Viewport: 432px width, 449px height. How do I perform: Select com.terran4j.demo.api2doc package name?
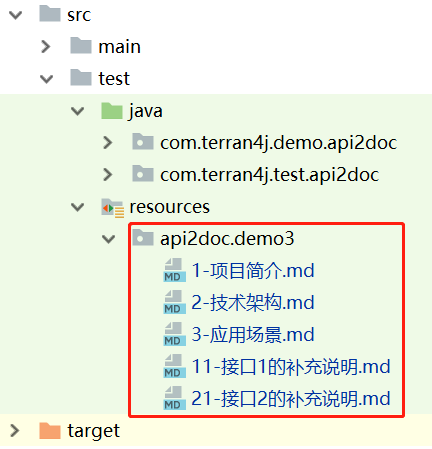279,143
